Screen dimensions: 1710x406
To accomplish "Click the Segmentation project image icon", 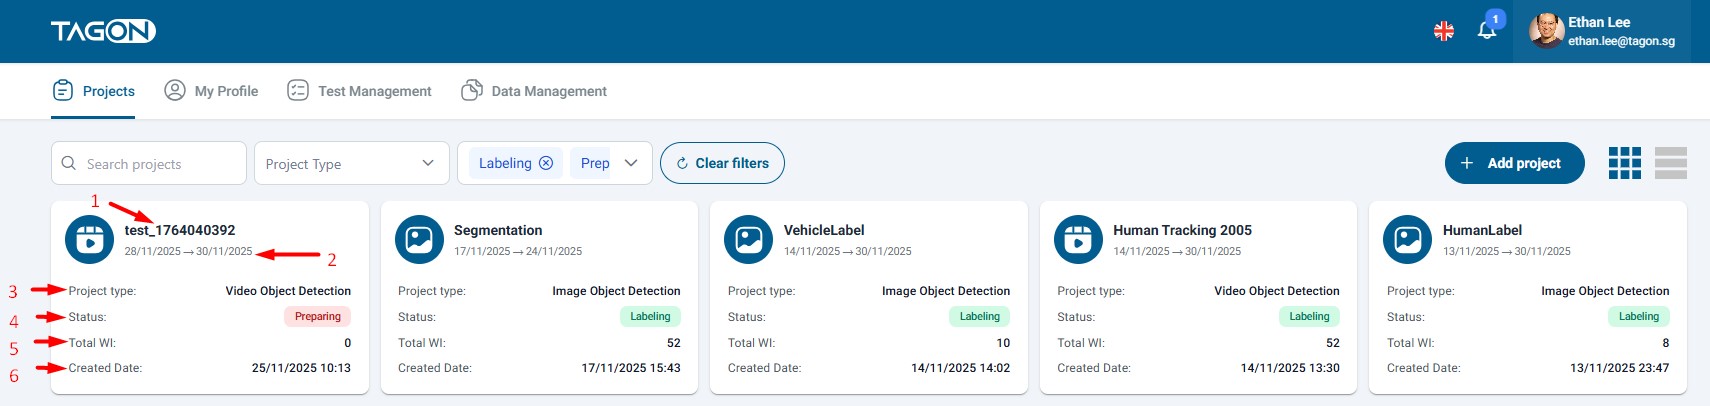I will (419, 240).
